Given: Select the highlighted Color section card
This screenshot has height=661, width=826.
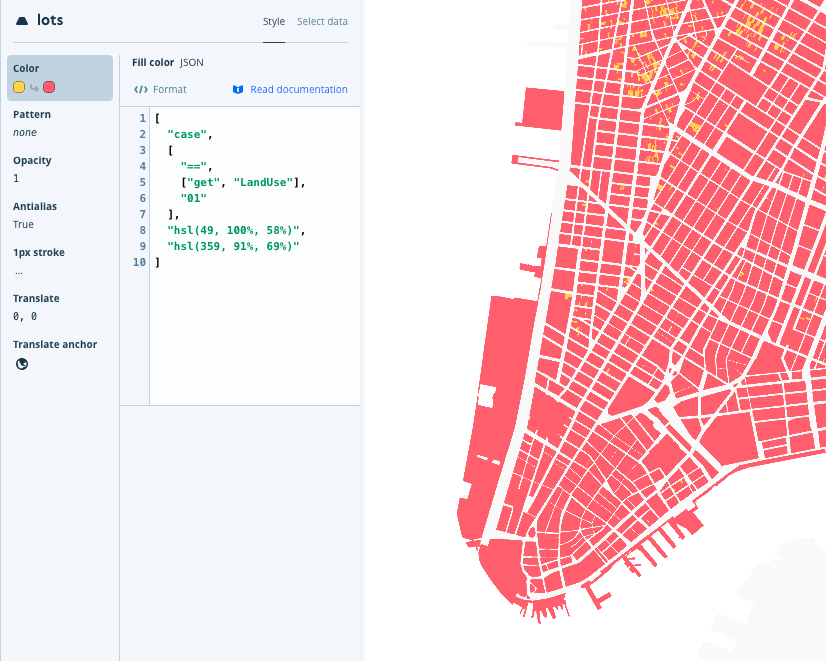Looking at the screenshot, I should (x=61, y=77).
